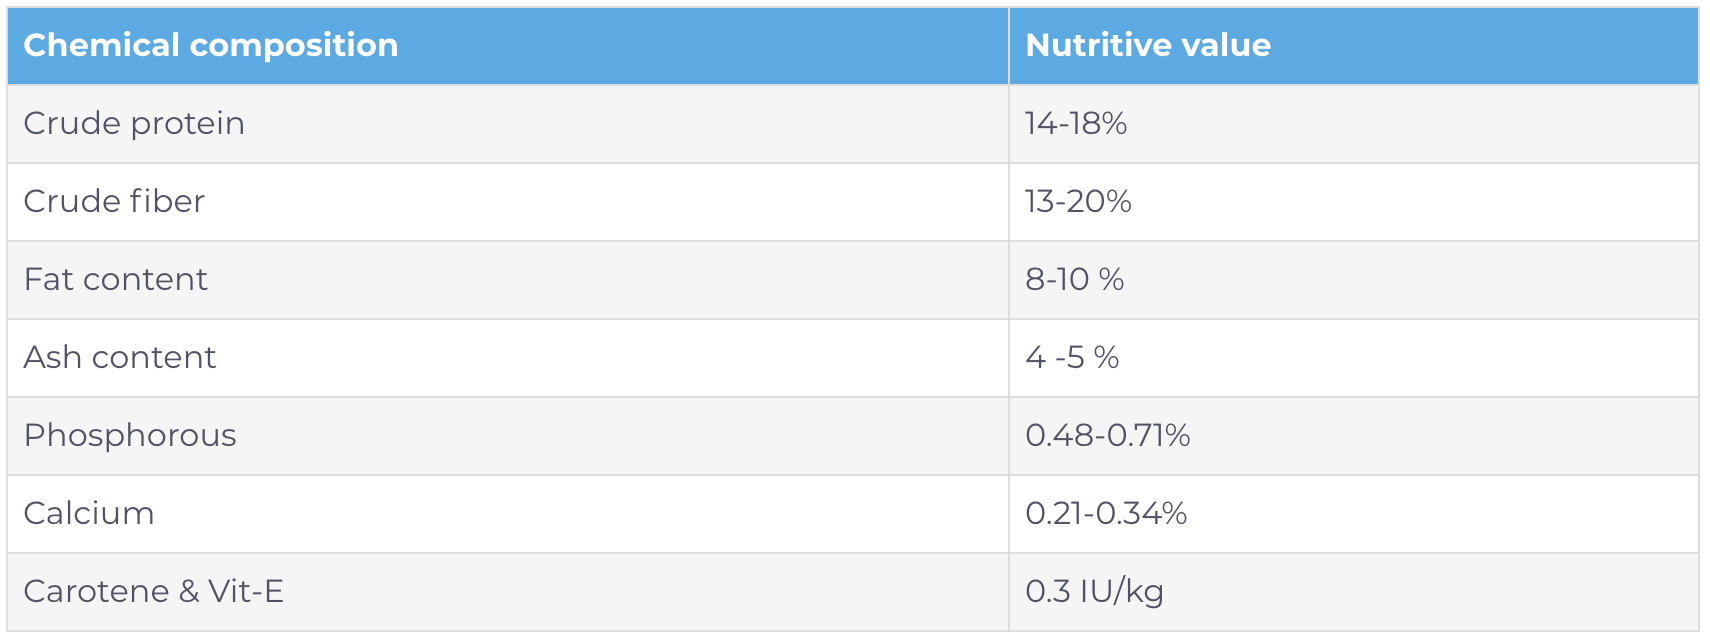Click the 4 -5 % value cell
The height and width of the screenshot is (638, 1710).
(1072, 357)
